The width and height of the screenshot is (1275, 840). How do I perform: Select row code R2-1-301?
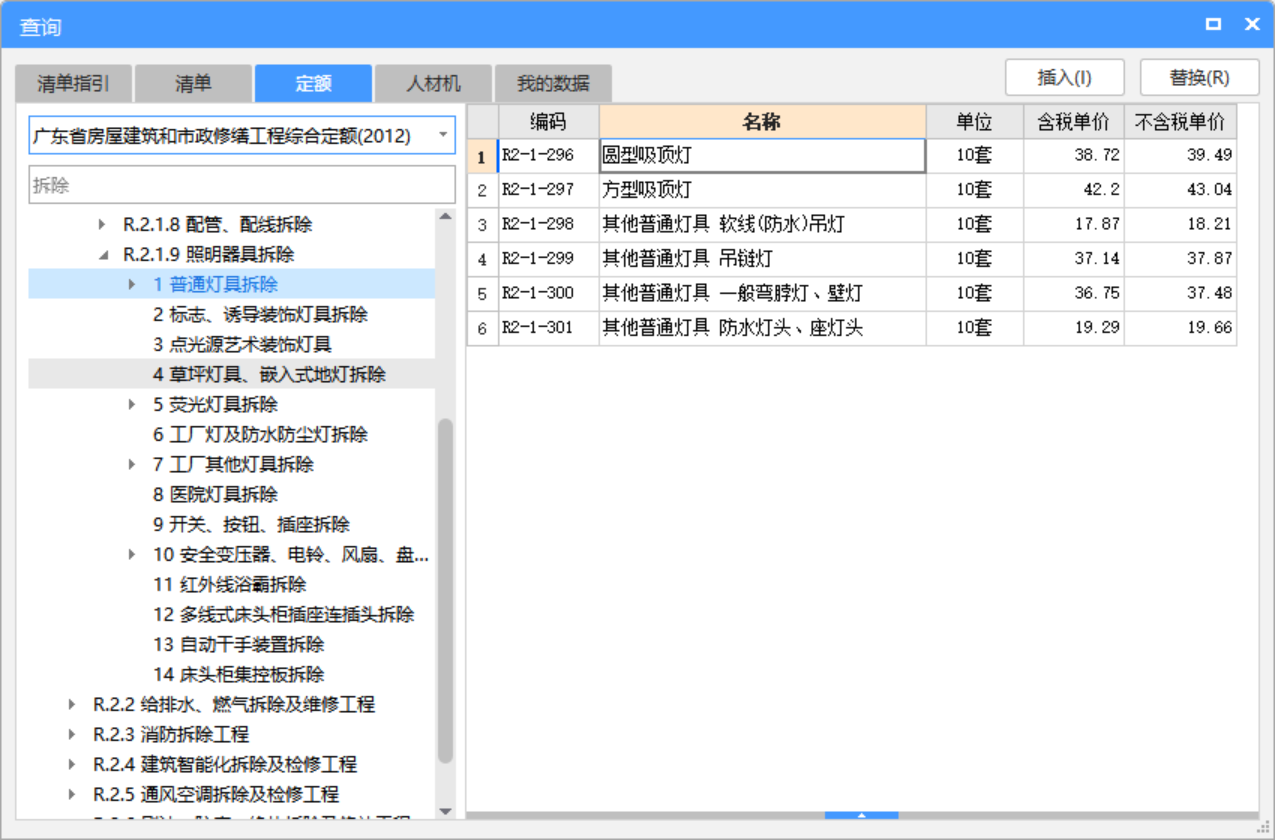[x=548, y=328]
